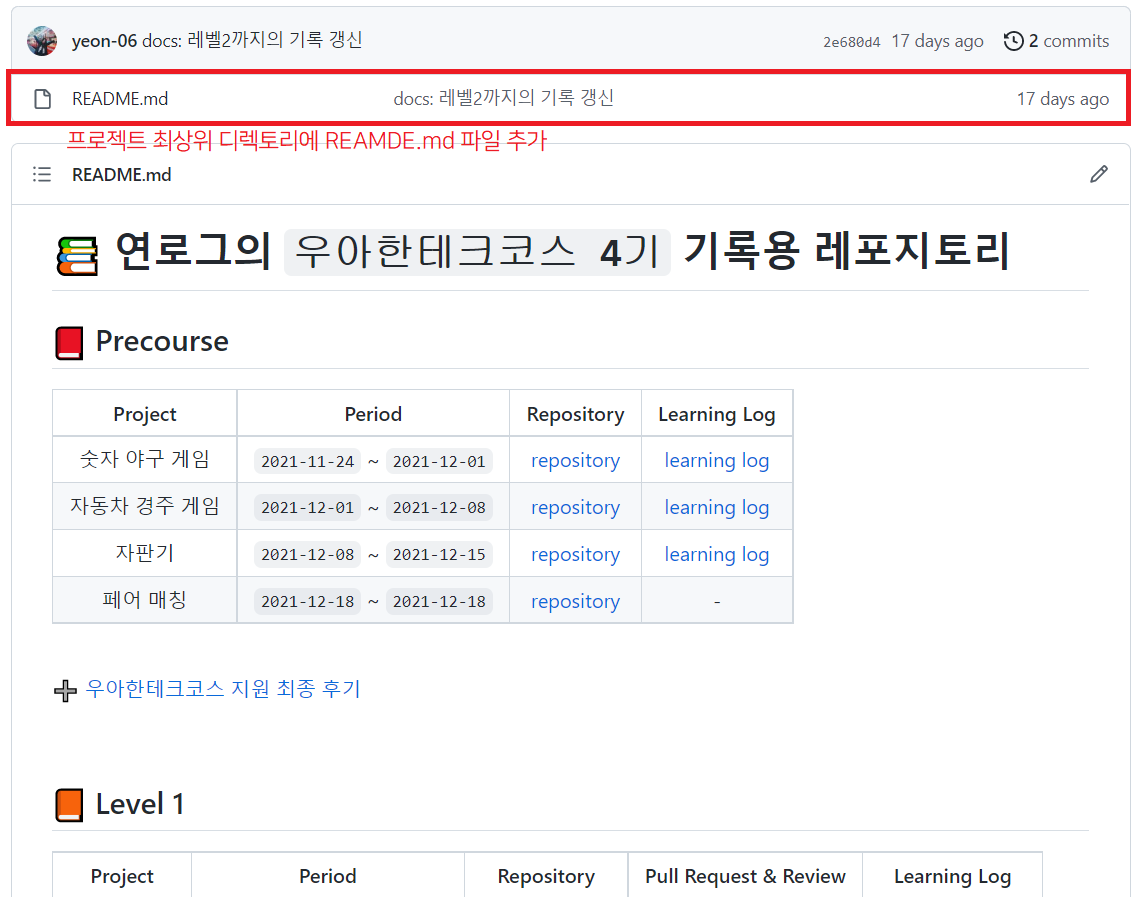
Task: Click the 2021-12-18 start date for 페어 매칭
Action: coord(308,602)
